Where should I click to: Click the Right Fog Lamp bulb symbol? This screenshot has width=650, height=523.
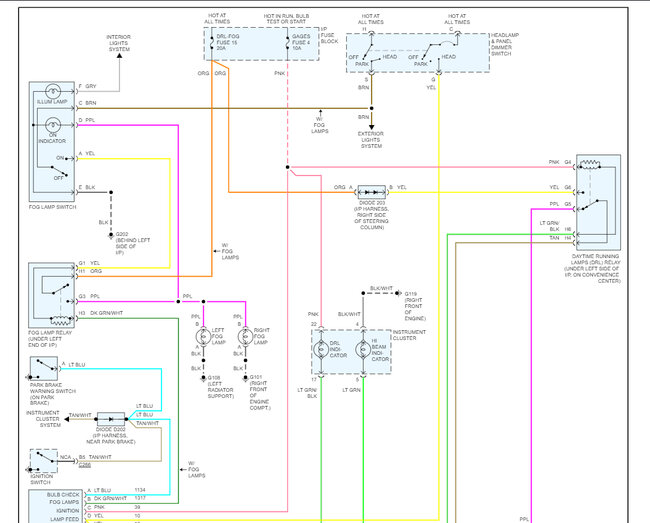[245, 337]
